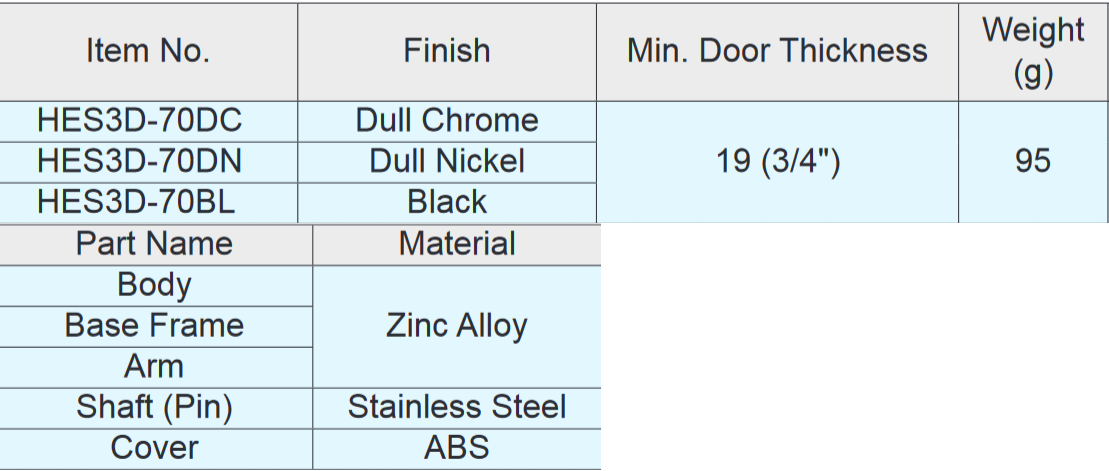
Task: Select the Dull Chrome finish cell
Action: click(x=447, y=121)
